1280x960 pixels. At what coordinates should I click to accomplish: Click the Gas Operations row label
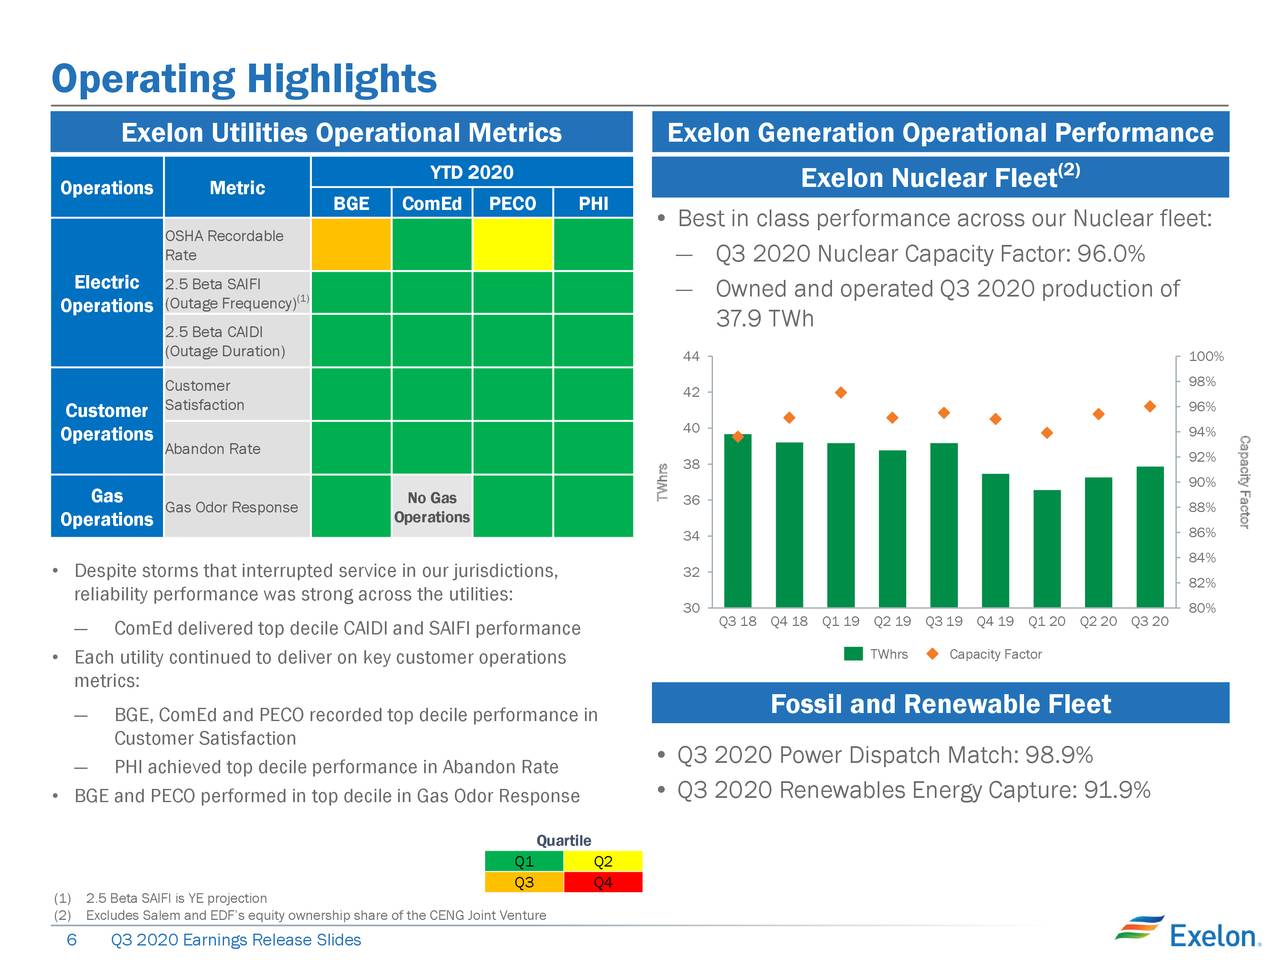(x=107, y=507)
